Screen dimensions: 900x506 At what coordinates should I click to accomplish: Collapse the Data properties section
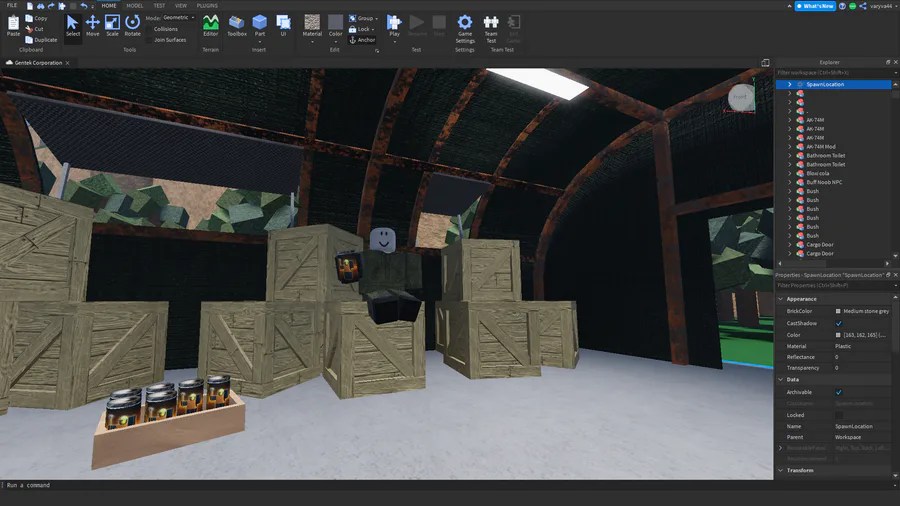pos(781,380)
